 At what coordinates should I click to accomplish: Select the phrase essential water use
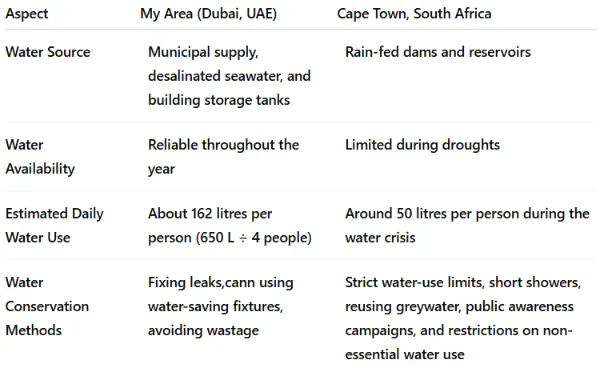(x=405, y=355)
